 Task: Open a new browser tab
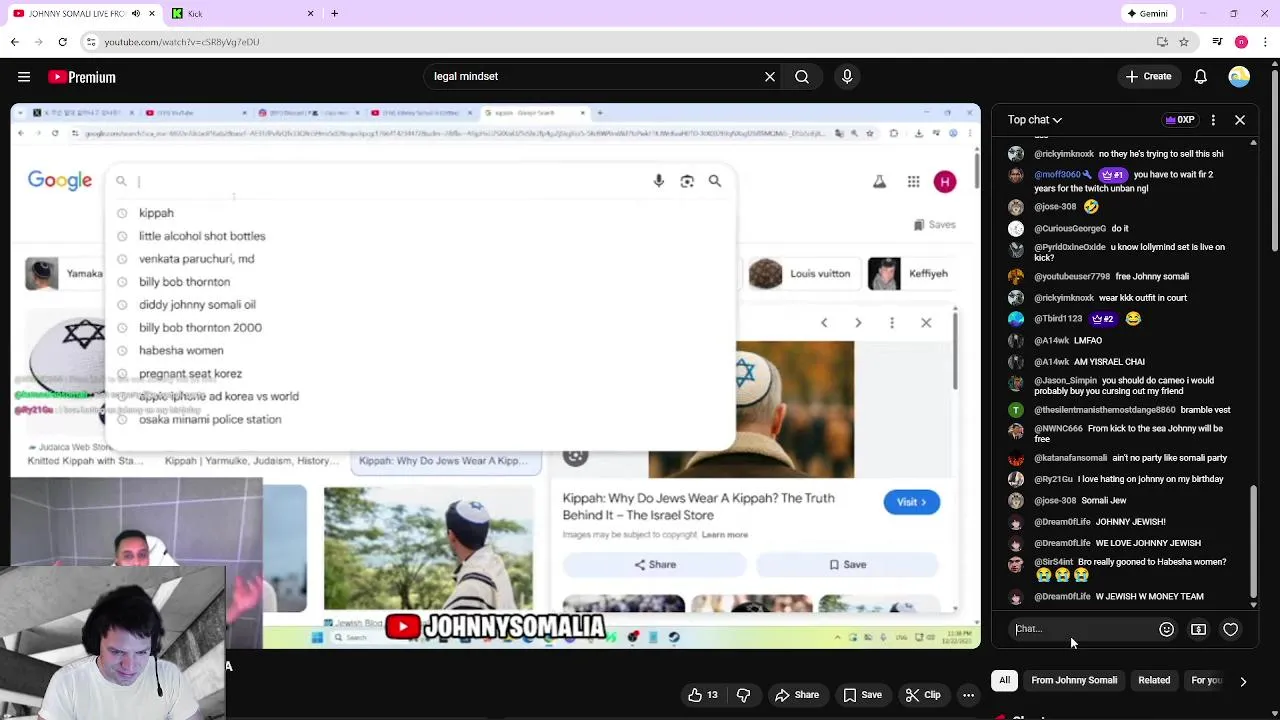pyautogui.click(x=334, y=13)
